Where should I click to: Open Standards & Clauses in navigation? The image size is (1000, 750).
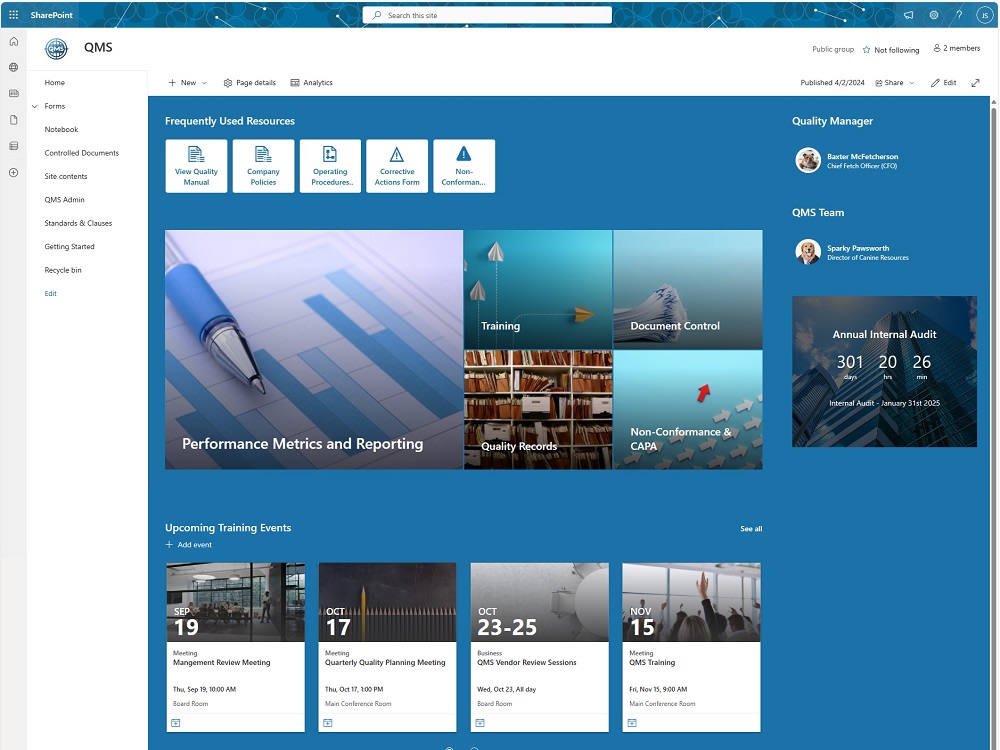coord(78,223)
